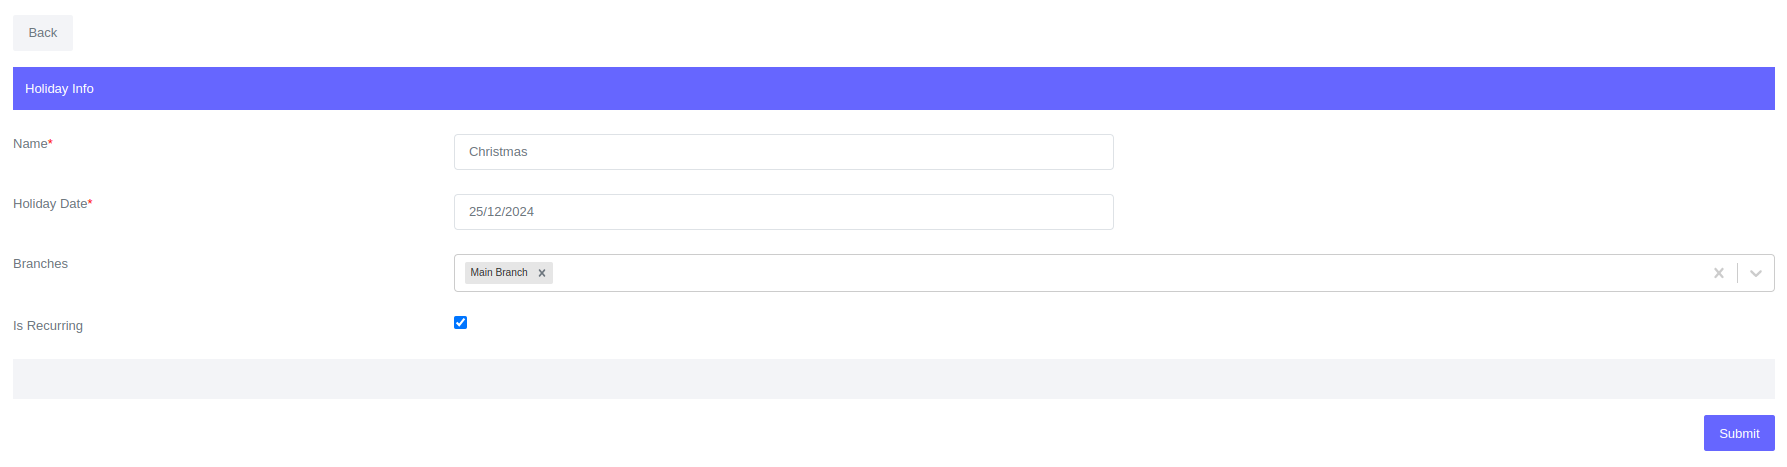Uncheck the Is Recurring checkbox

460,322
